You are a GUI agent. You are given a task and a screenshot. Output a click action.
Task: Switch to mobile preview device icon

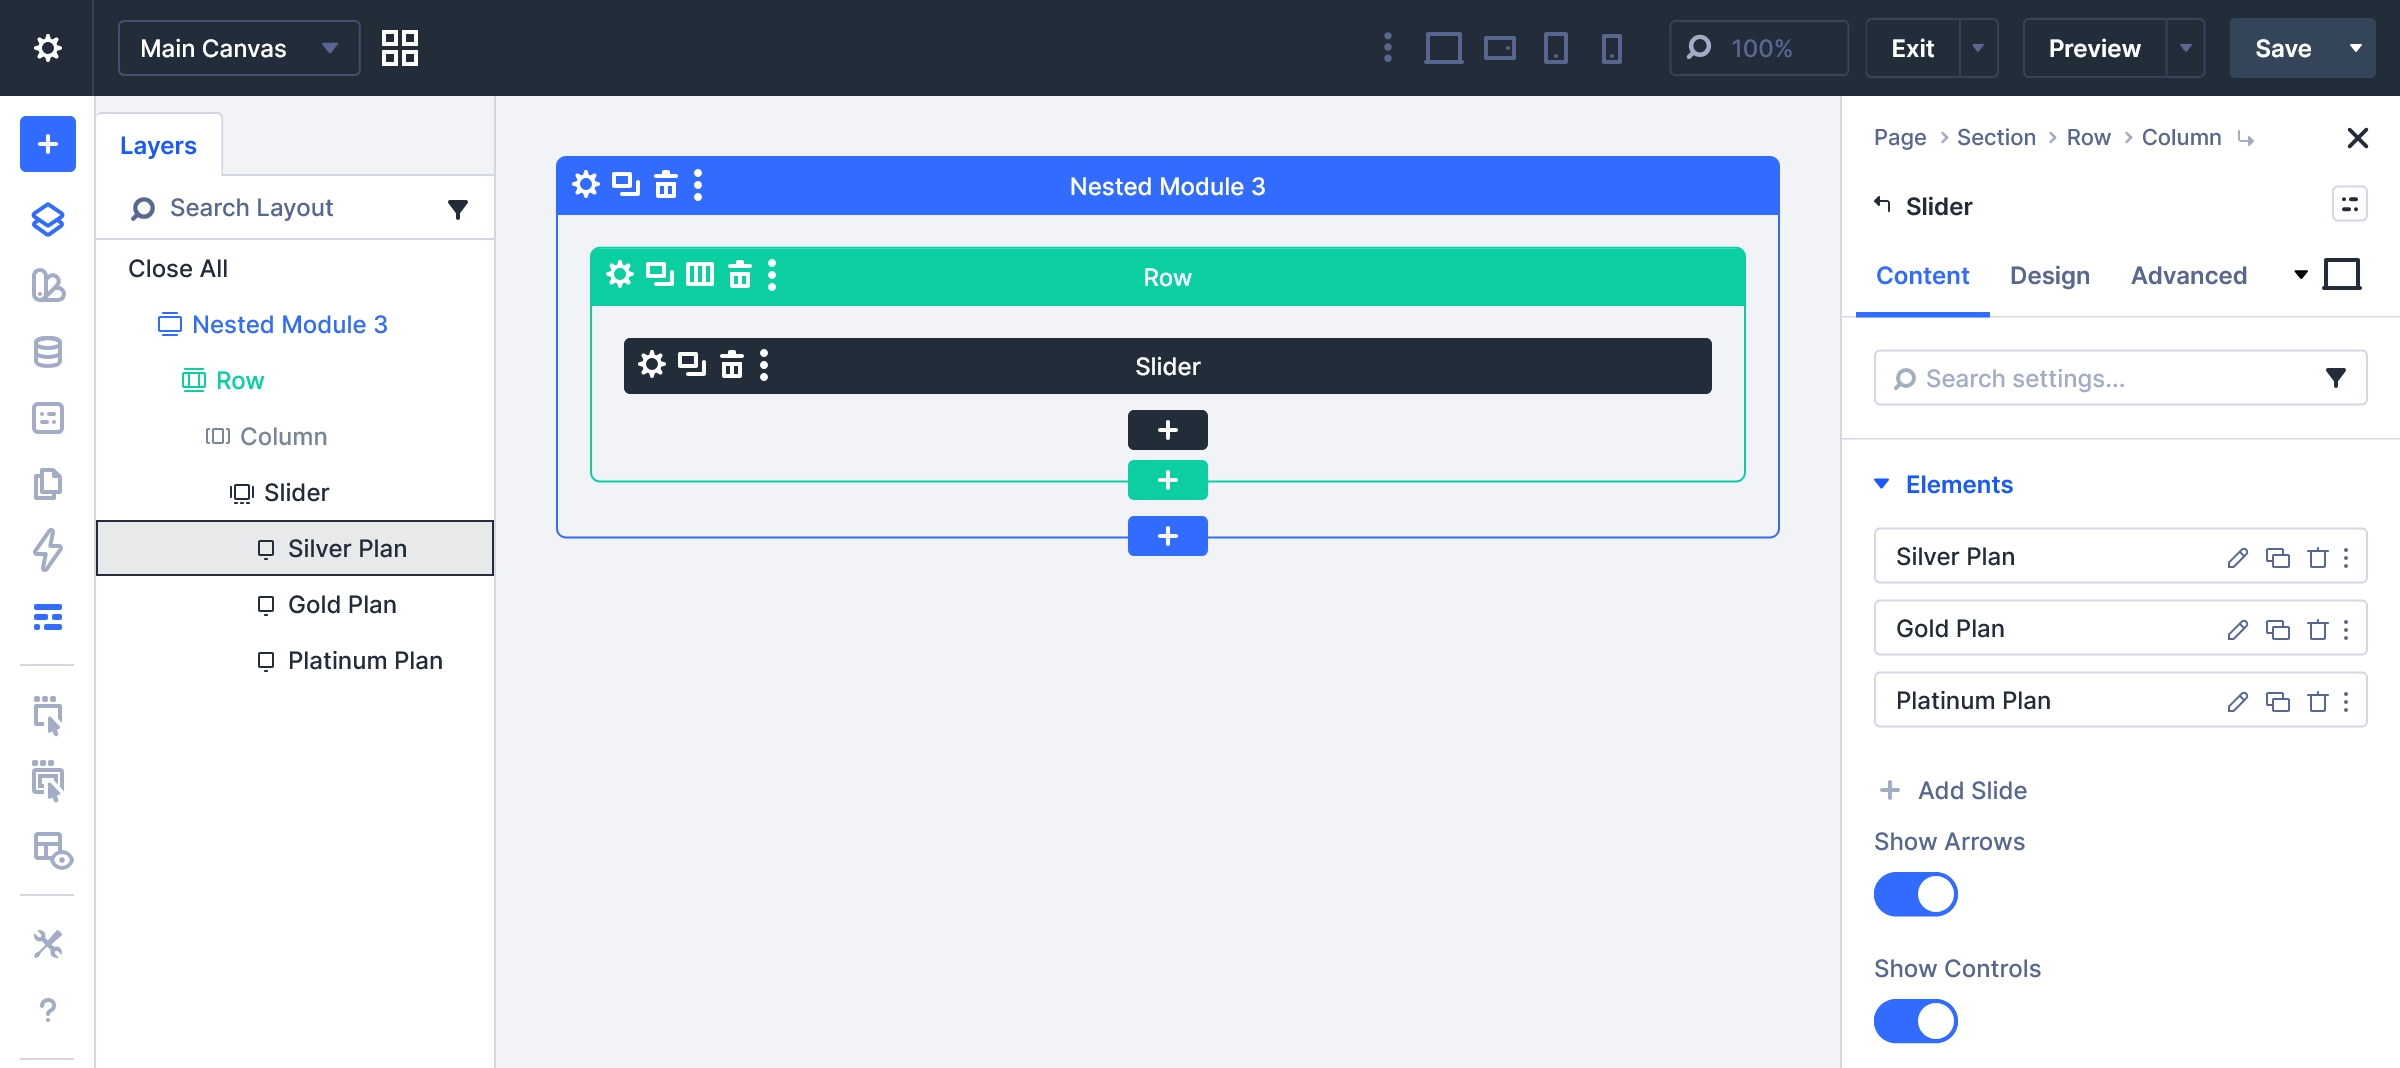coord(1611,47)
